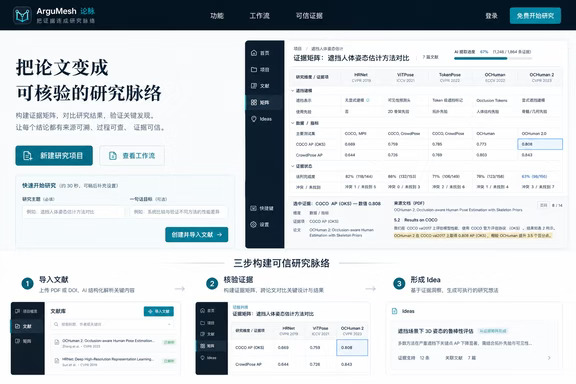
Task: Click 0.843 CrowdPose AP value in the large matrix
Action: point(527,155)
